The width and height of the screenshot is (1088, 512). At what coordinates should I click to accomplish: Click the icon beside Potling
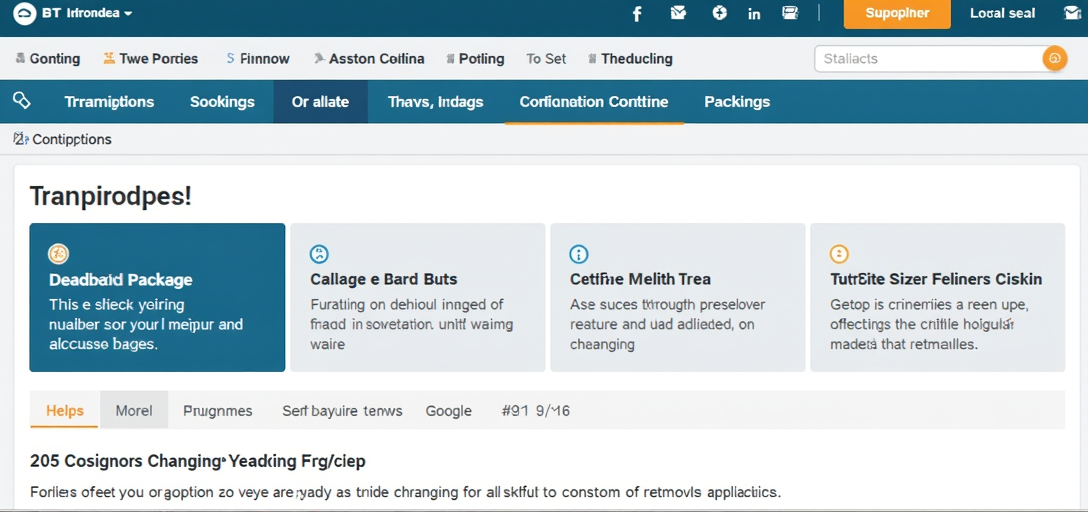tap(450, 59)
